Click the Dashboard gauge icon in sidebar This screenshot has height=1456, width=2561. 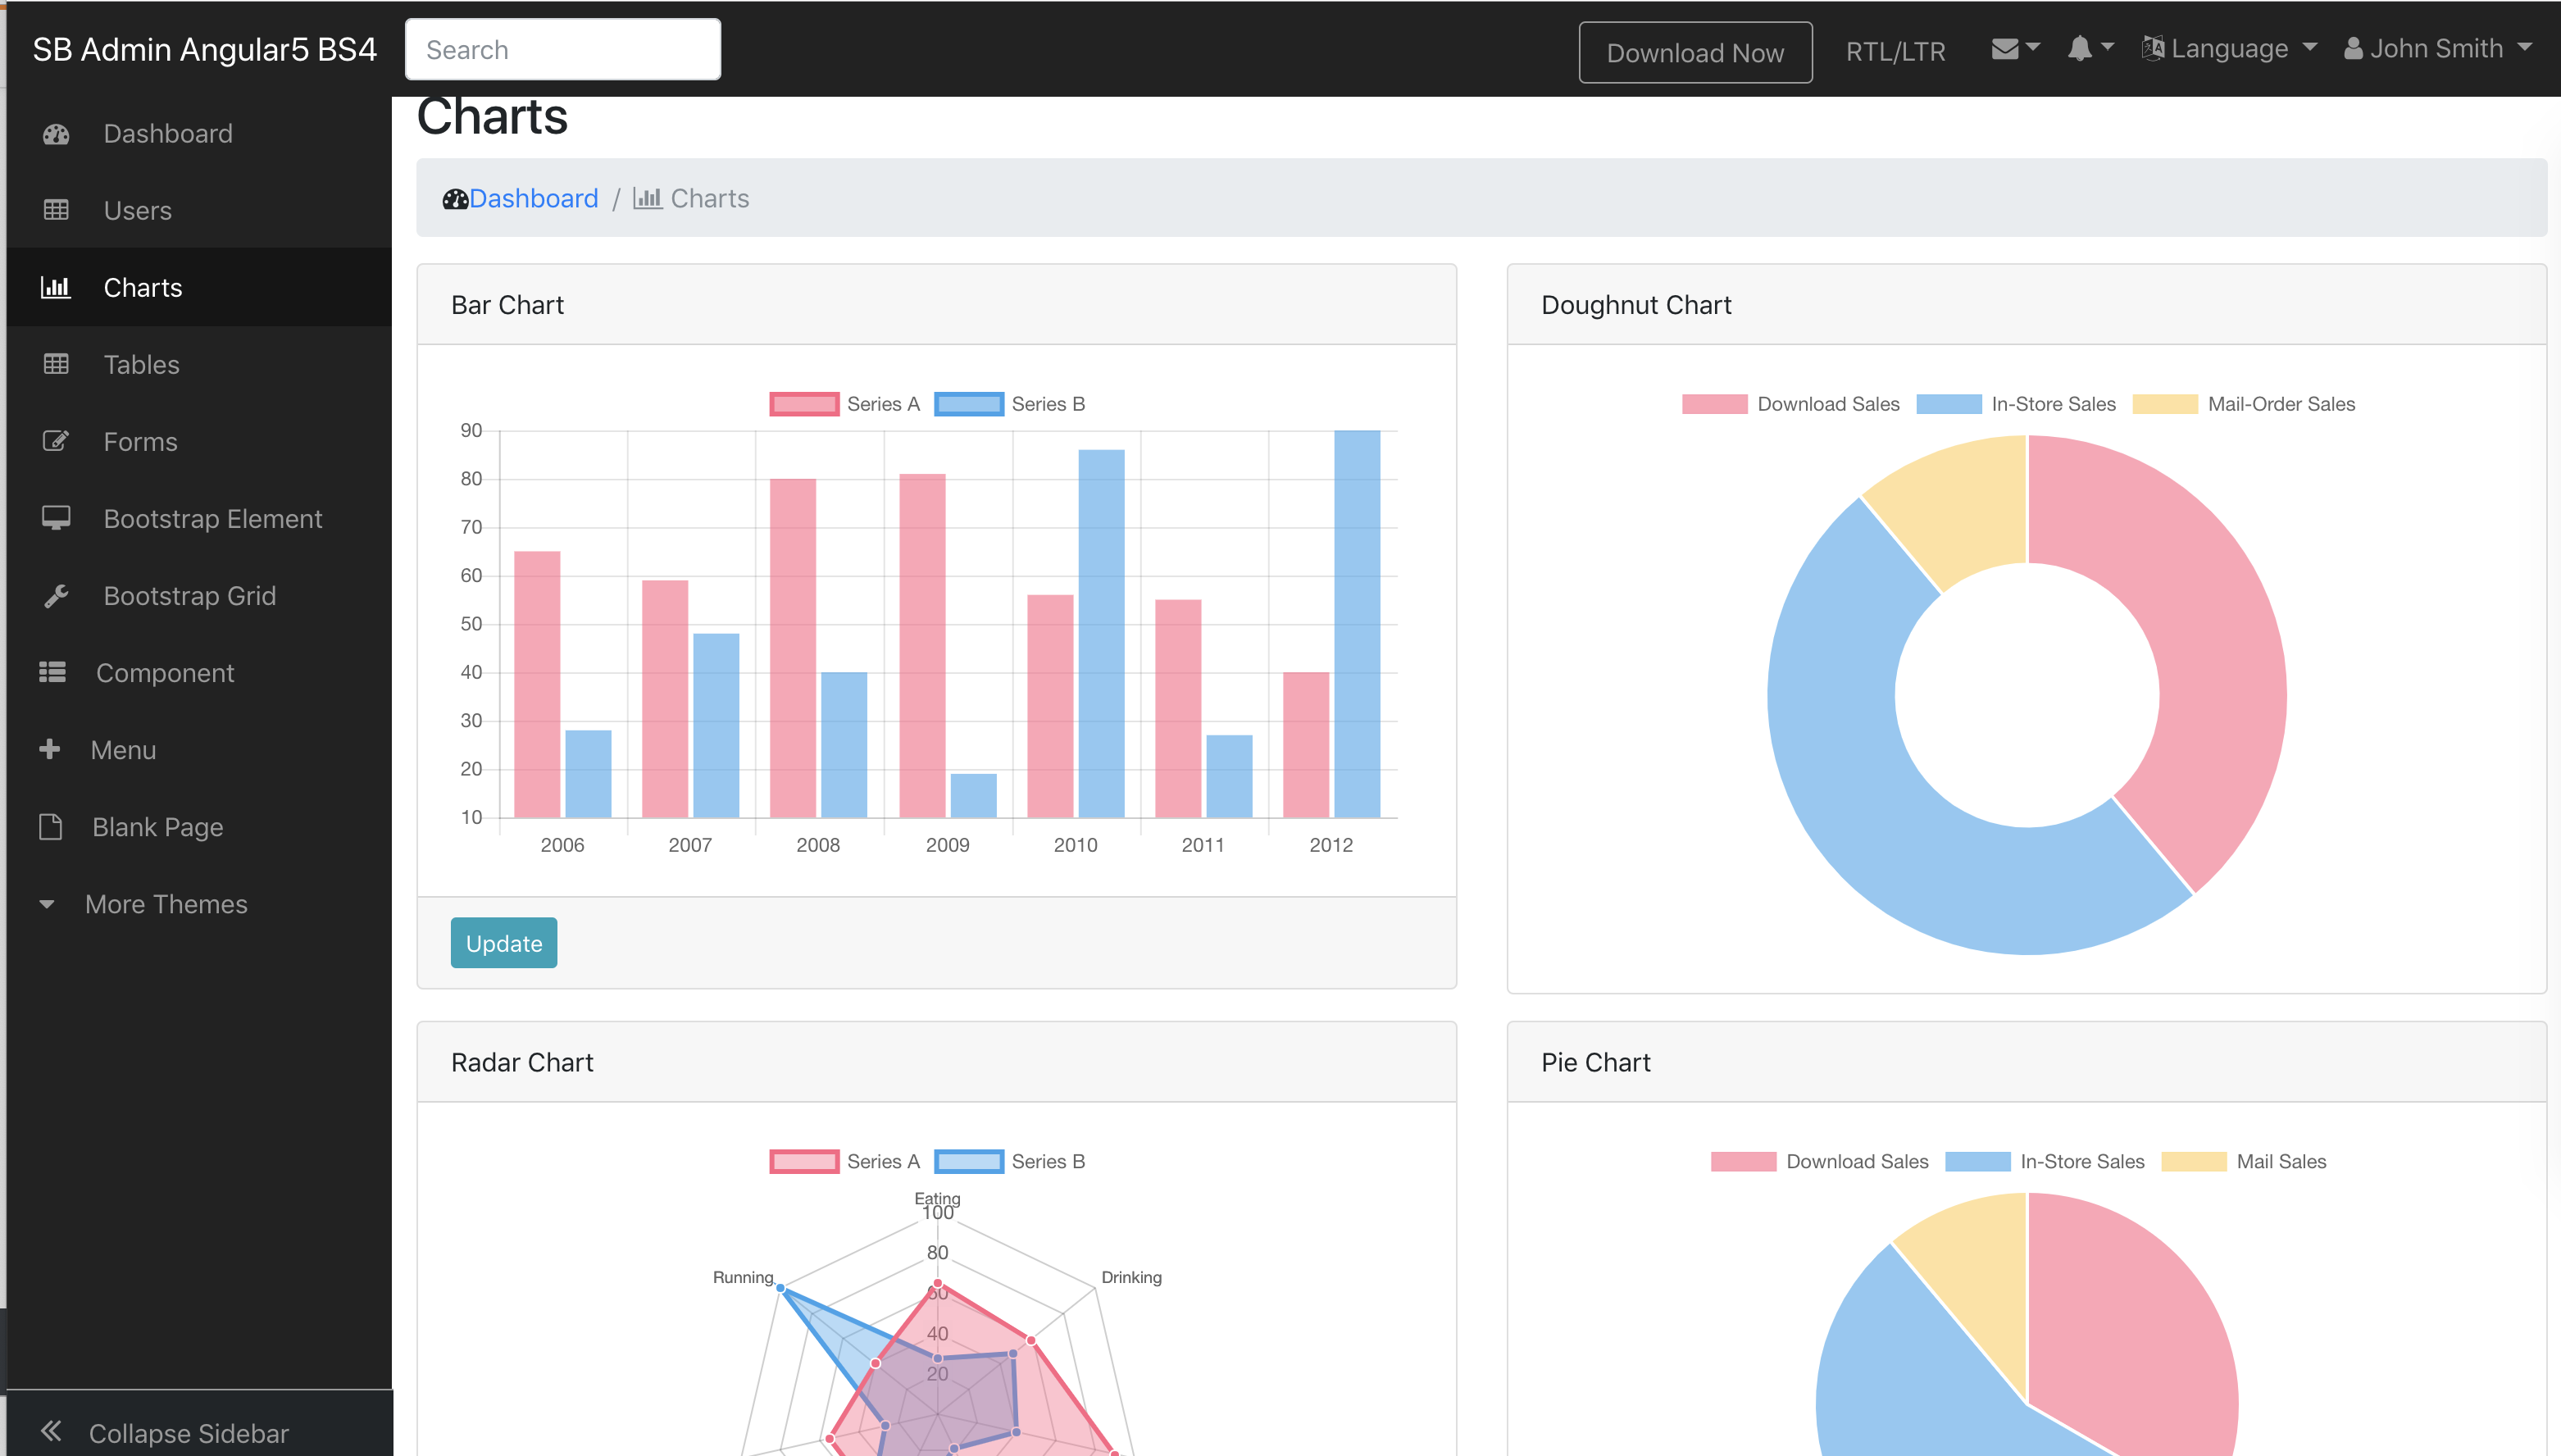tap(56, 134)
